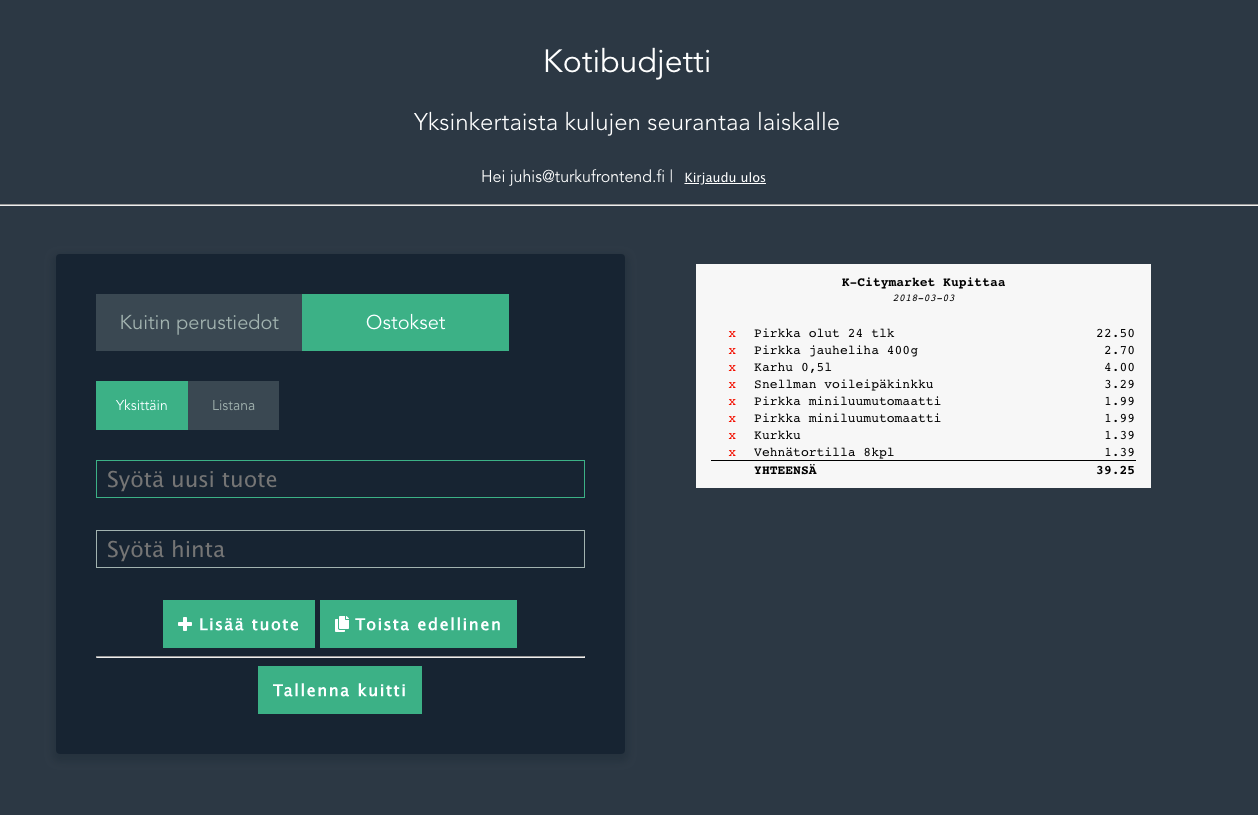Delete Pirkka olut 24 tlk using its red x
Screen dimensions: 1258x815
732,333
